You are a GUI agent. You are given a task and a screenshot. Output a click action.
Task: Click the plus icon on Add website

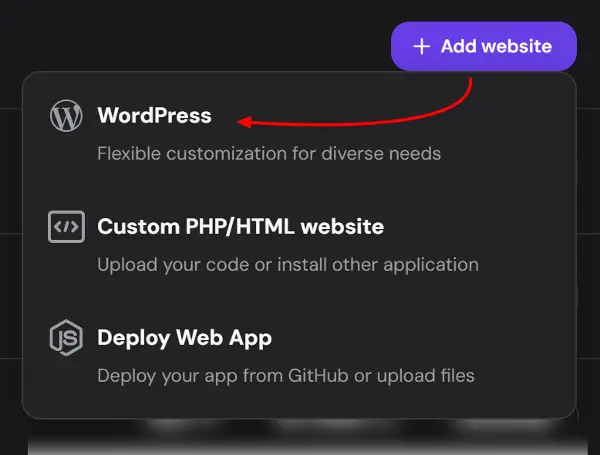click(422, 46)
